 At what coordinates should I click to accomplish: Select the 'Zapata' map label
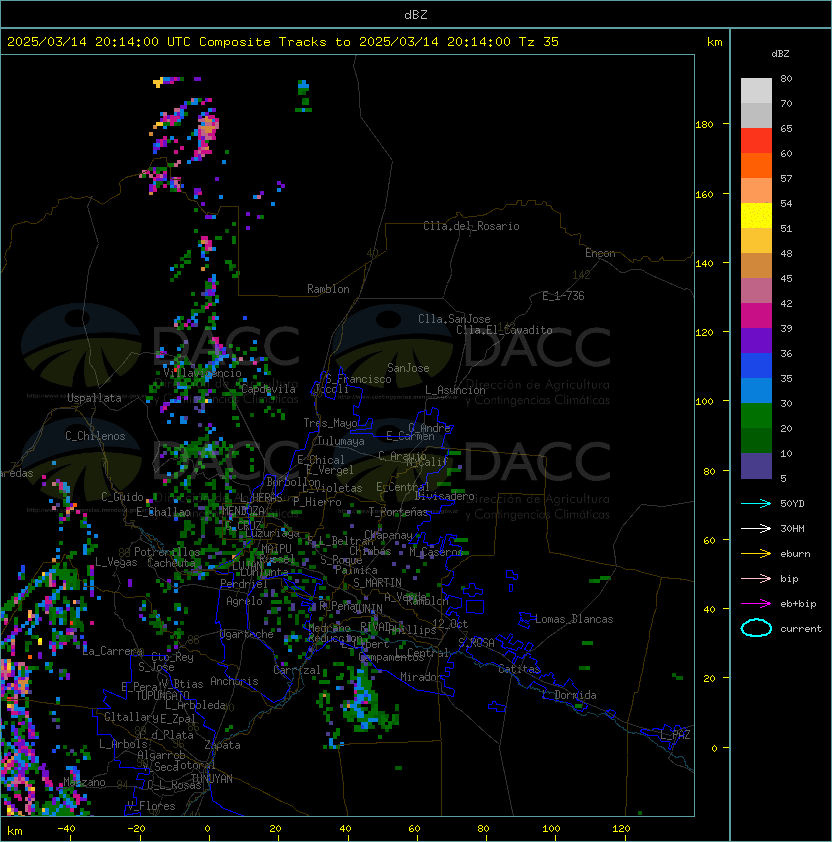[222, 745]
